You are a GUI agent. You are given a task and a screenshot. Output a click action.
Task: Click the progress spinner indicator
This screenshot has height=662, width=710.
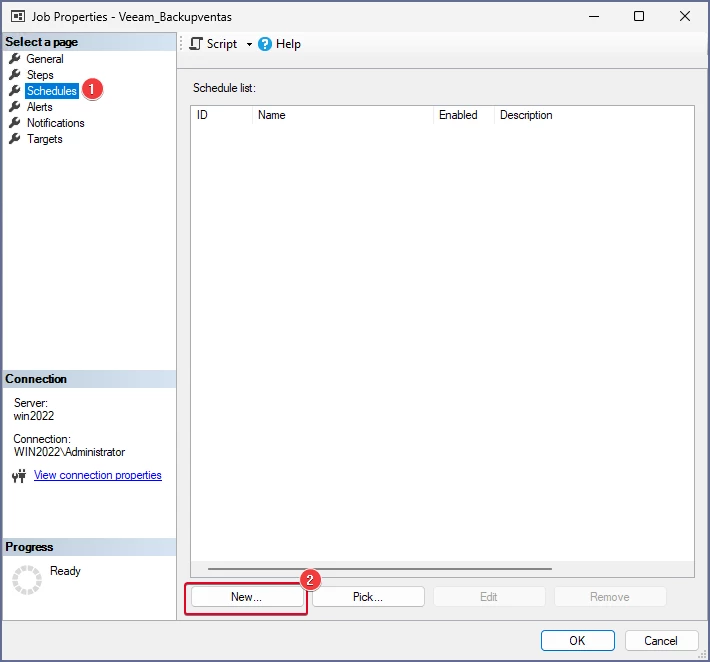tap(27, 580)
